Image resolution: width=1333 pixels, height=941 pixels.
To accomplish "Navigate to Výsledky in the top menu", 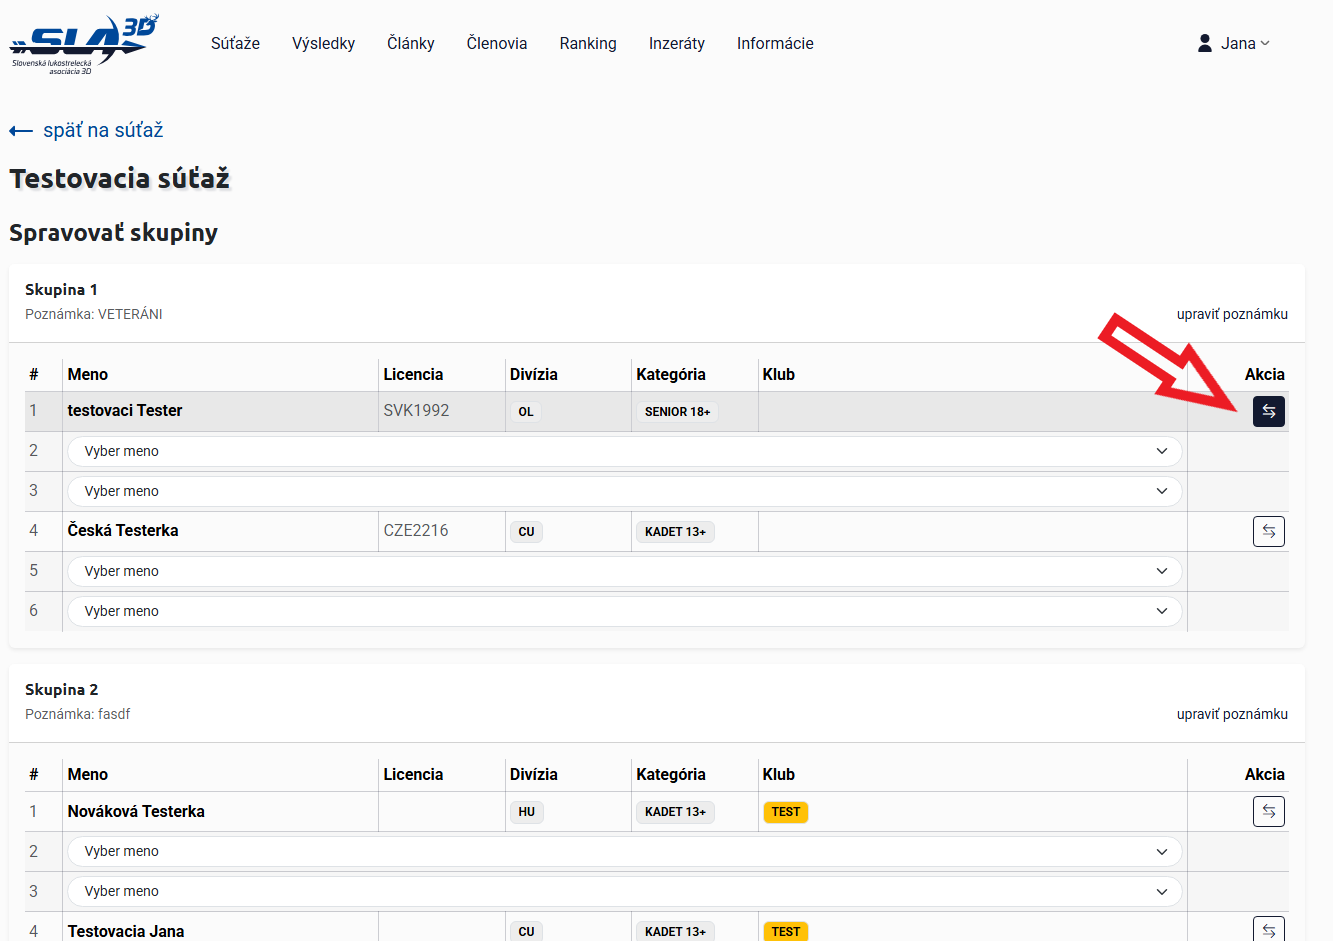I will 323,43.
